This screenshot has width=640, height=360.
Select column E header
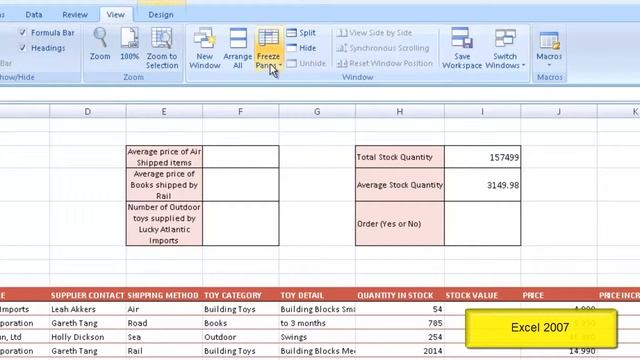(x=164, y=111)
